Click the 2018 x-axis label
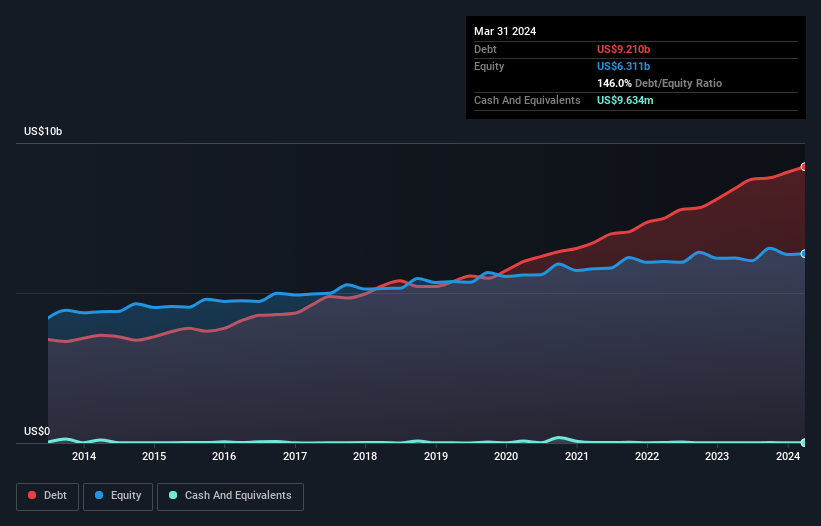Viewport: 821px width, 526px height. 365,456
